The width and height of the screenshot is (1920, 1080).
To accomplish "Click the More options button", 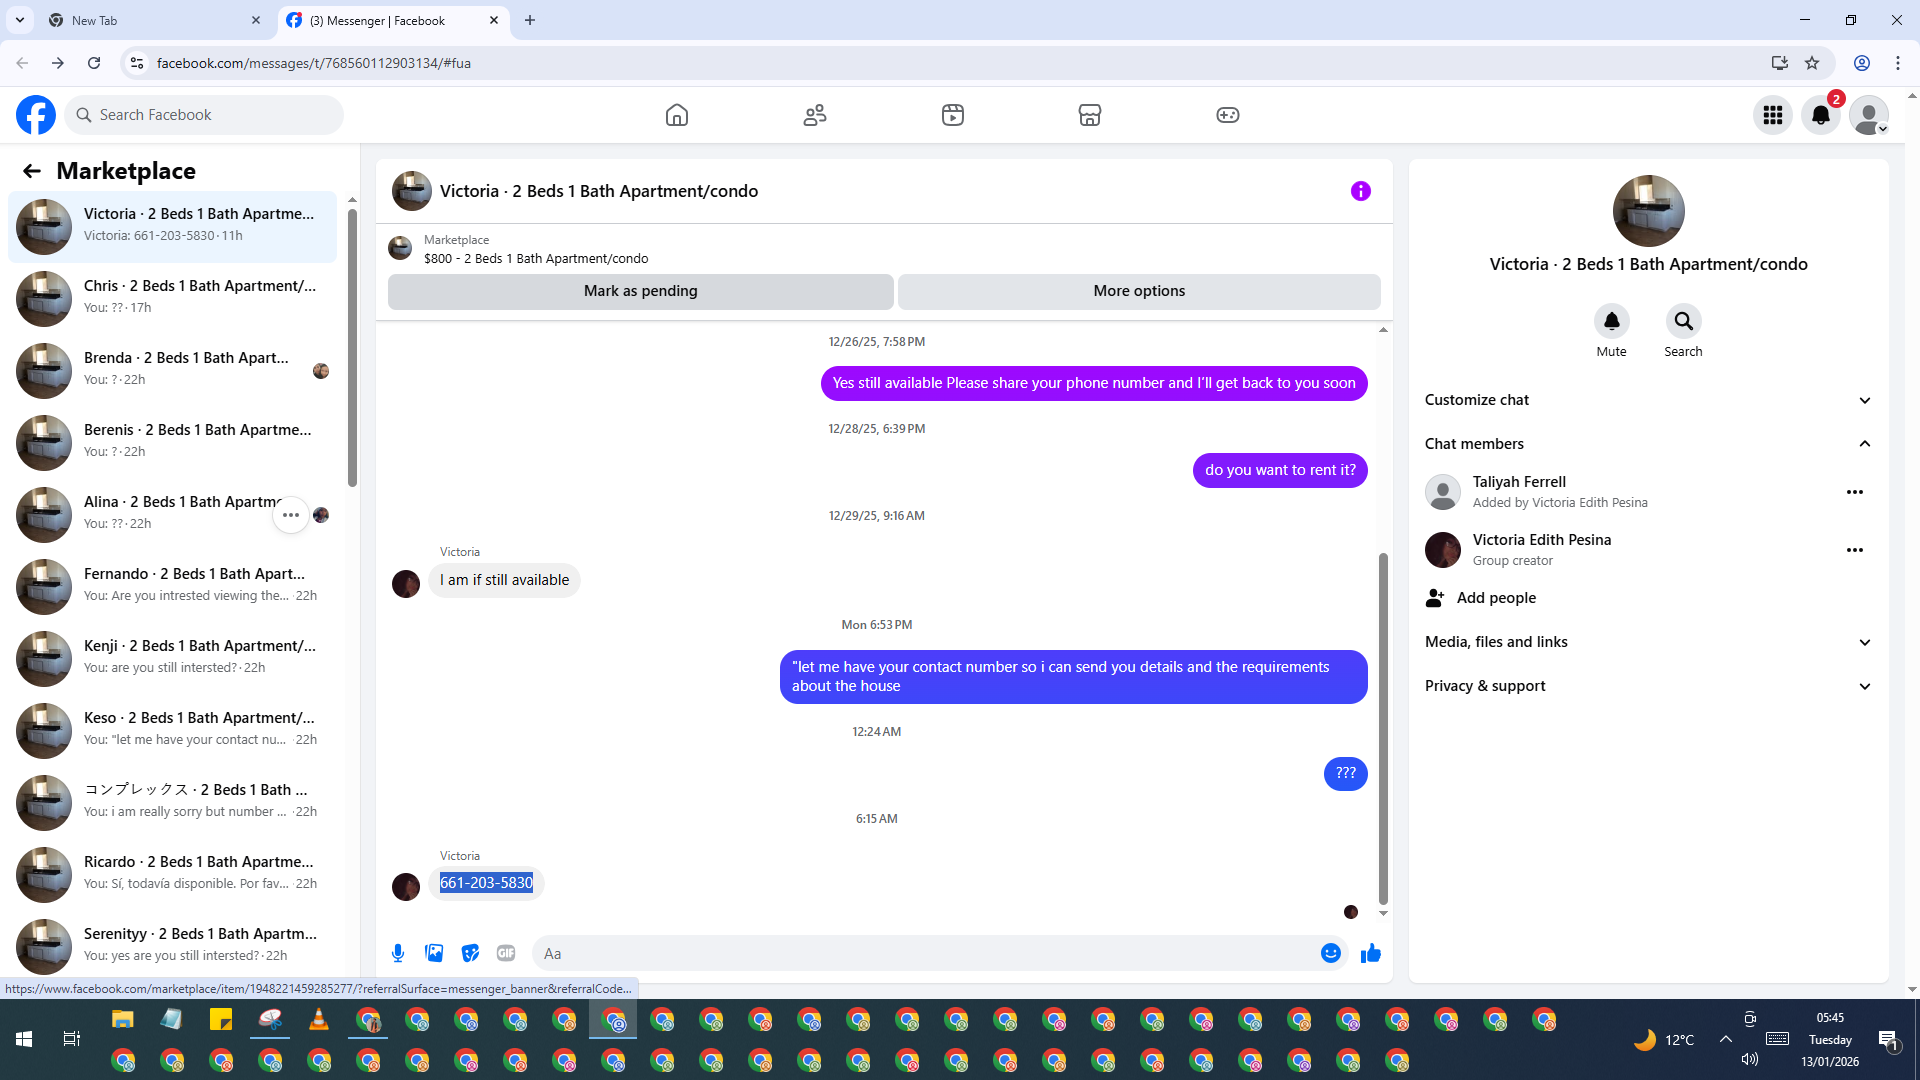I will [1138, 291].
